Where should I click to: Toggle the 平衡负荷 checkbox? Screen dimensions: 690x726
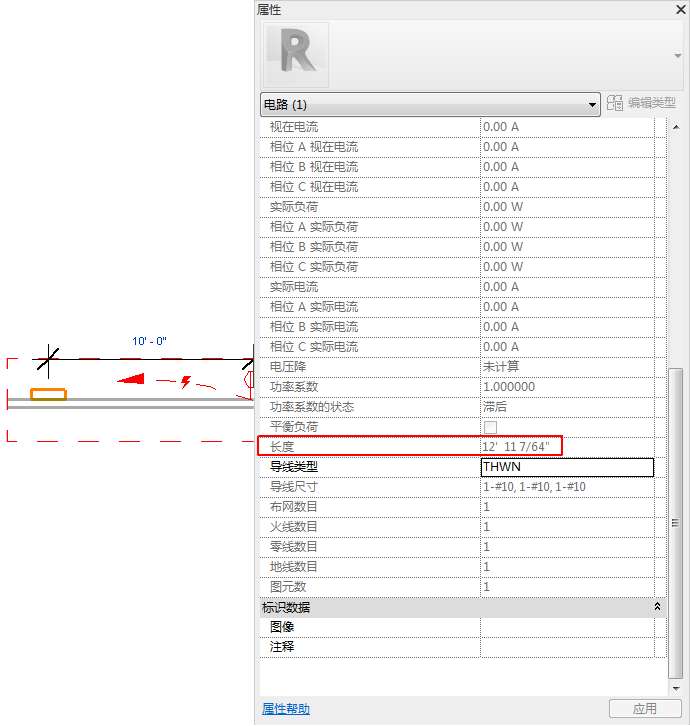490,427
